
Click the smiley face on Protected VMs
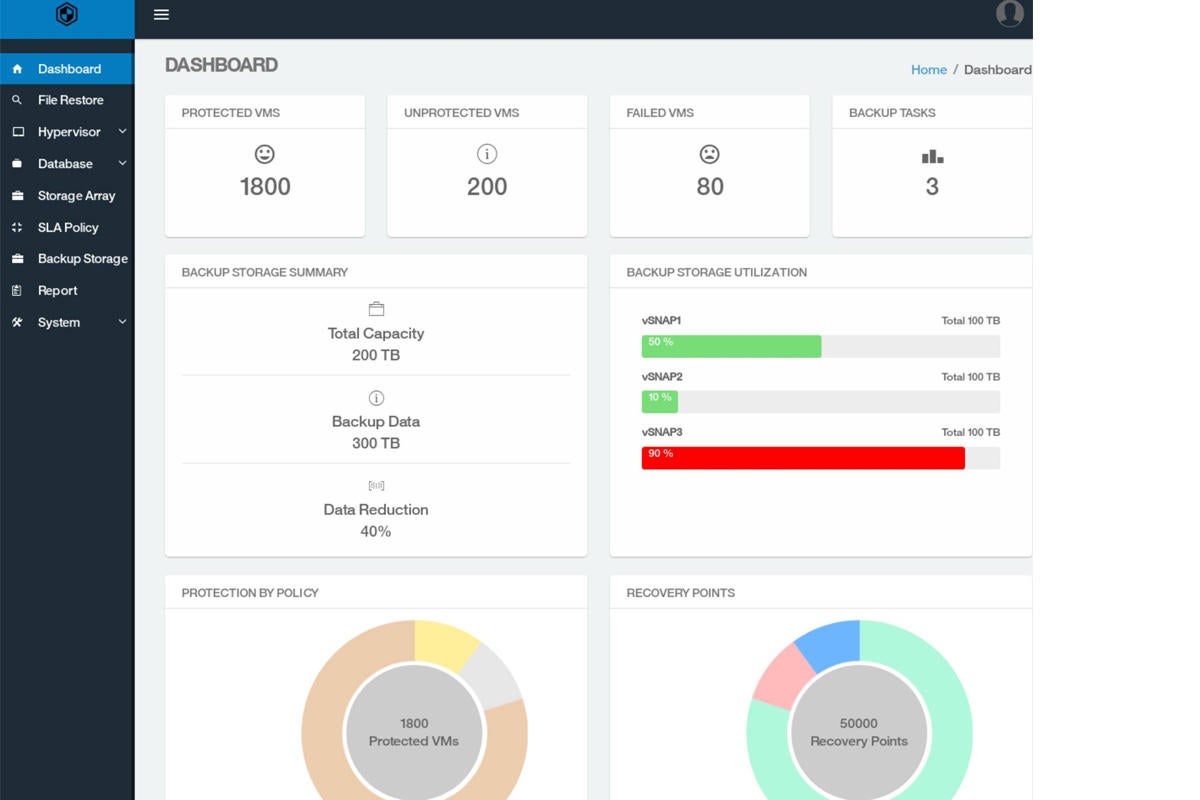tap(265, 154)
